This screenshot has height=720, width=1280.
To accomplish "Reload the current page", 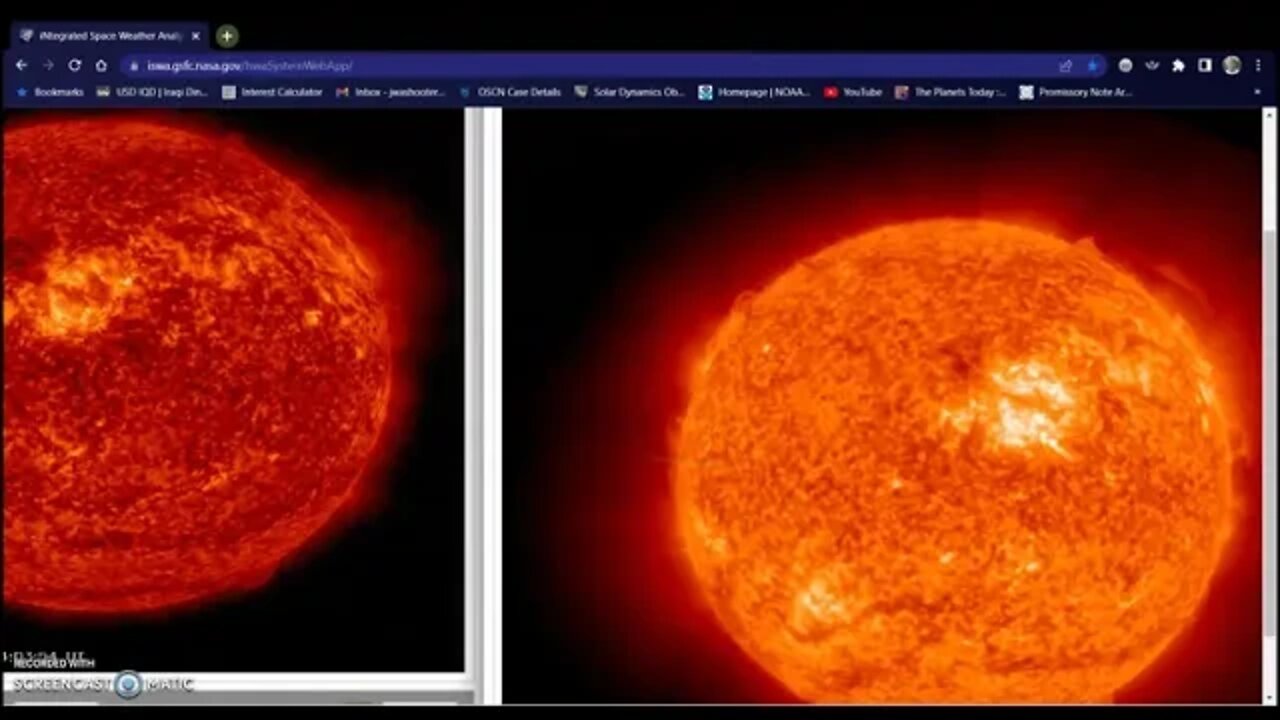I will coord(74,65).
